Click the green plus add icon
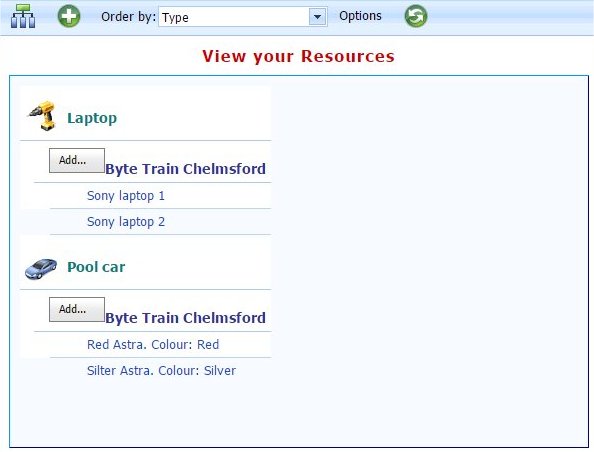 click(x=69, y=16)
